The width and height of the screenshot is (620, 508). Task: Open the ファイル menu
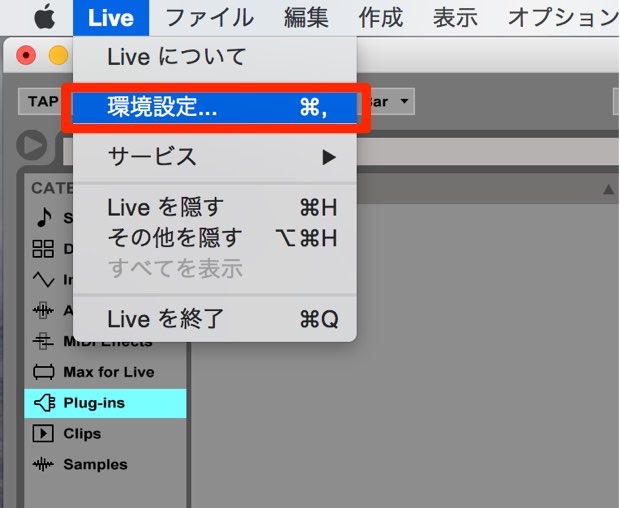tap(210, 18)
